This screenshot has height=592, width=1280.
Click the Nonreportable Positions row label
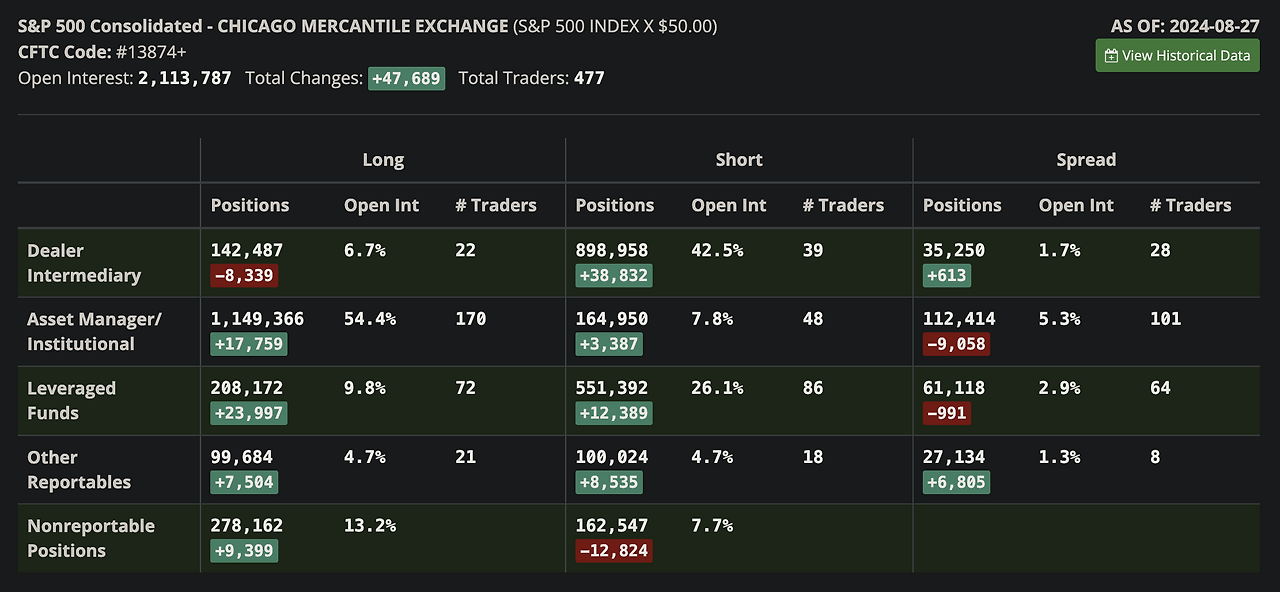(91, 538)
